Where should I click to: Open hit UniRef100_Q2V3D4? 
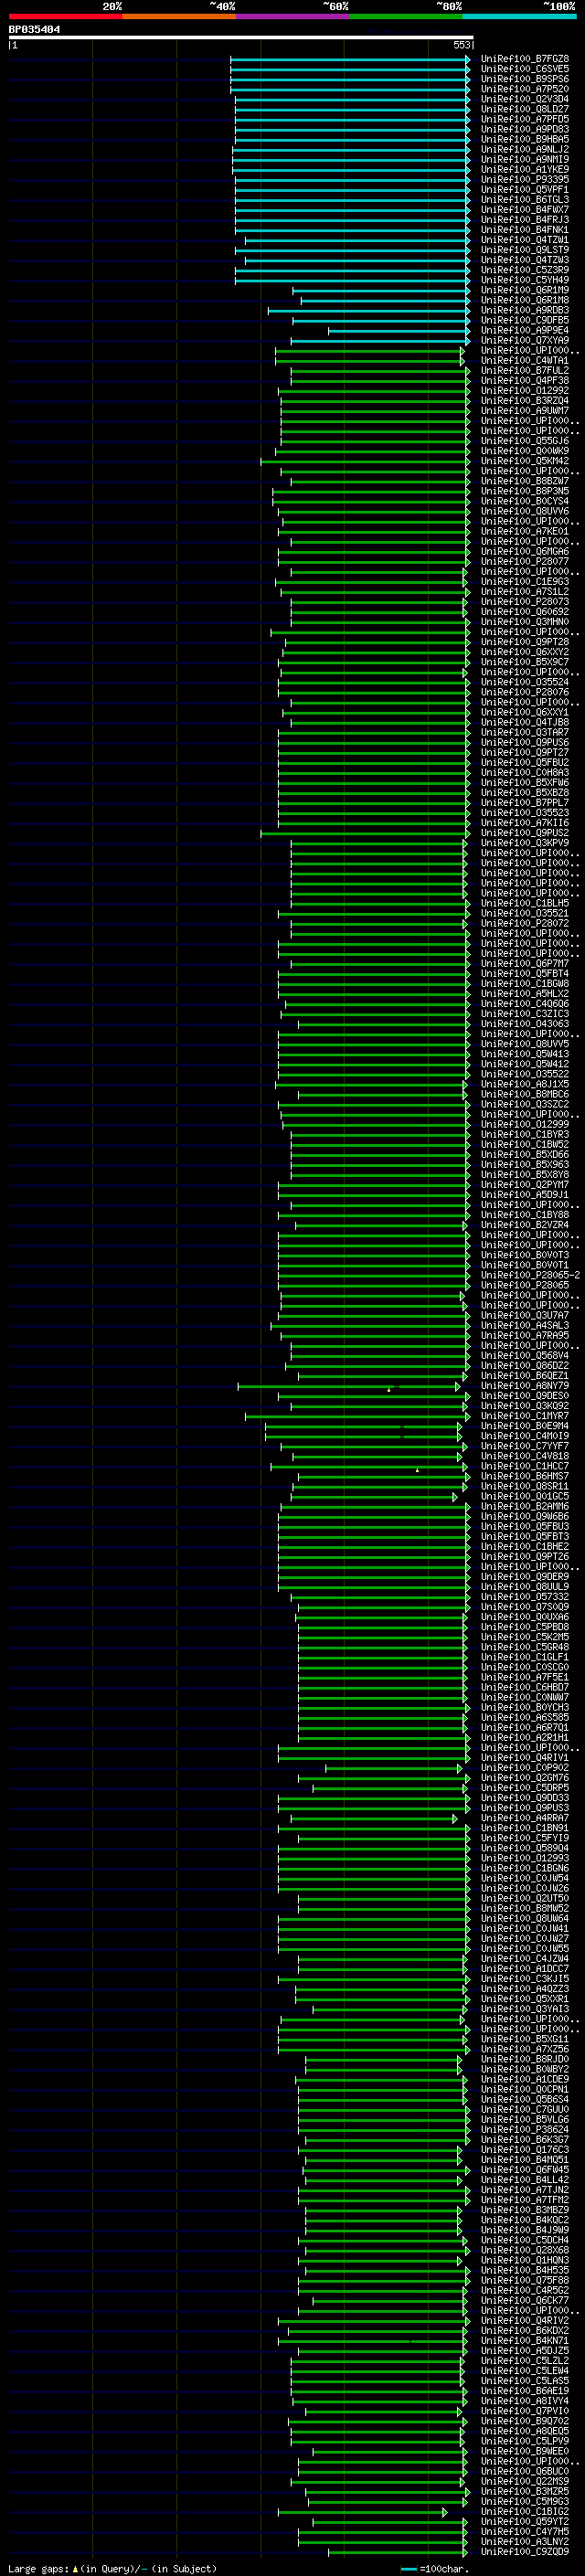tap(524, 99)
